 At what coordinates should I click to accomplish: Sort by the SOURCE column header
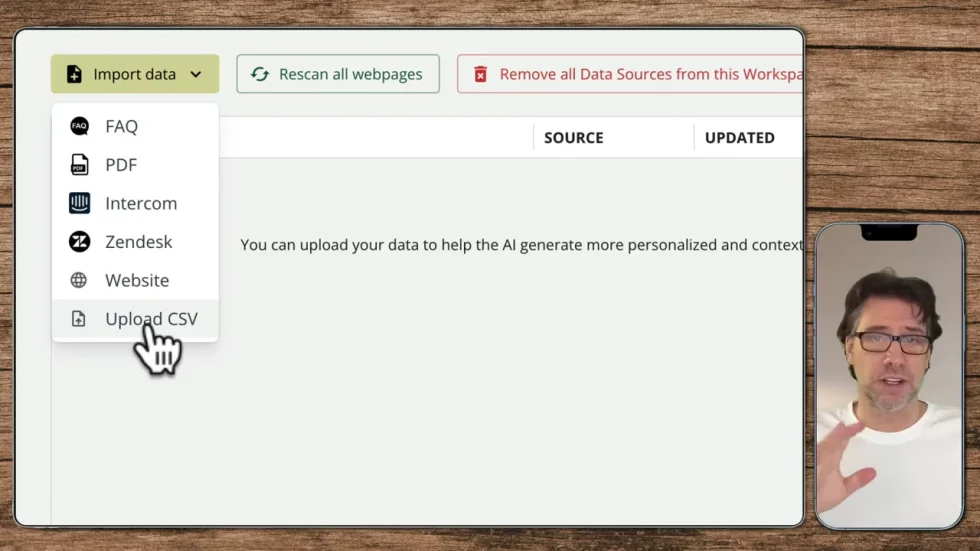573,138
